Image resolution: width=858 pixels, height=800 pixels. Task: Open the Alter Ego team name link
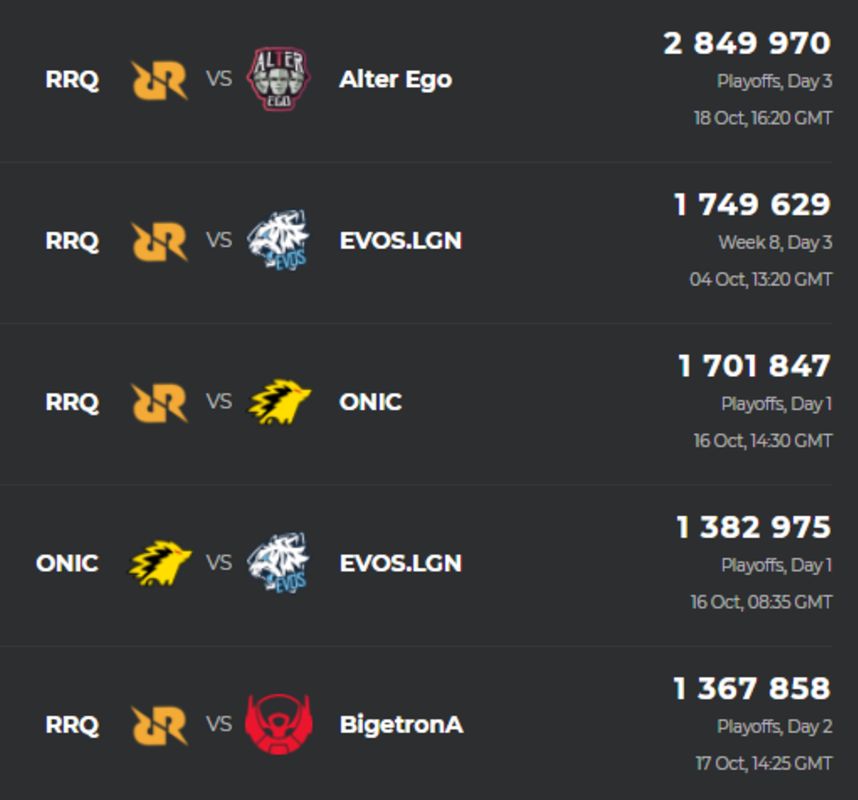(x=396, y=80)
